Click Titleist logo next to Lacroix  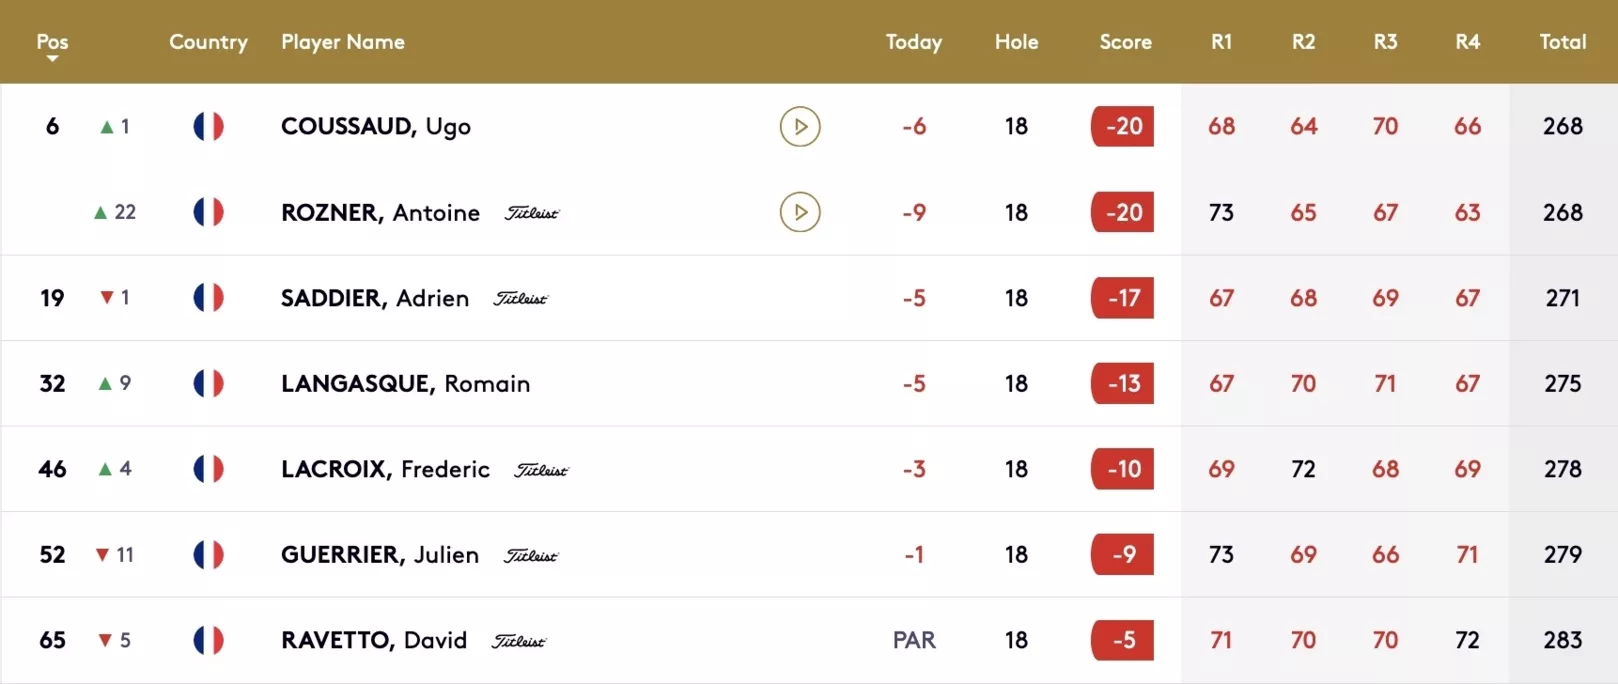(541, 470)
